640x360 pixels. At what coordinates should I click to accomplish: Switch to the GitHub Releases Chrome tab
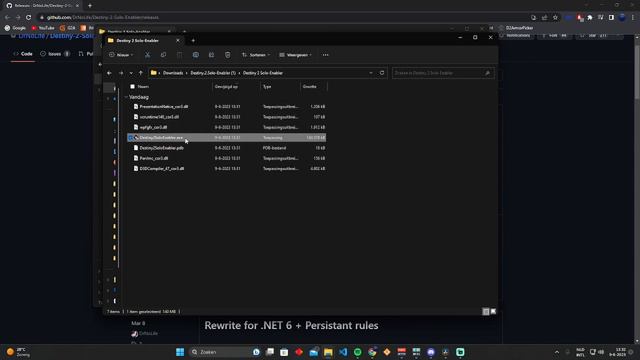tap(42, 6)
